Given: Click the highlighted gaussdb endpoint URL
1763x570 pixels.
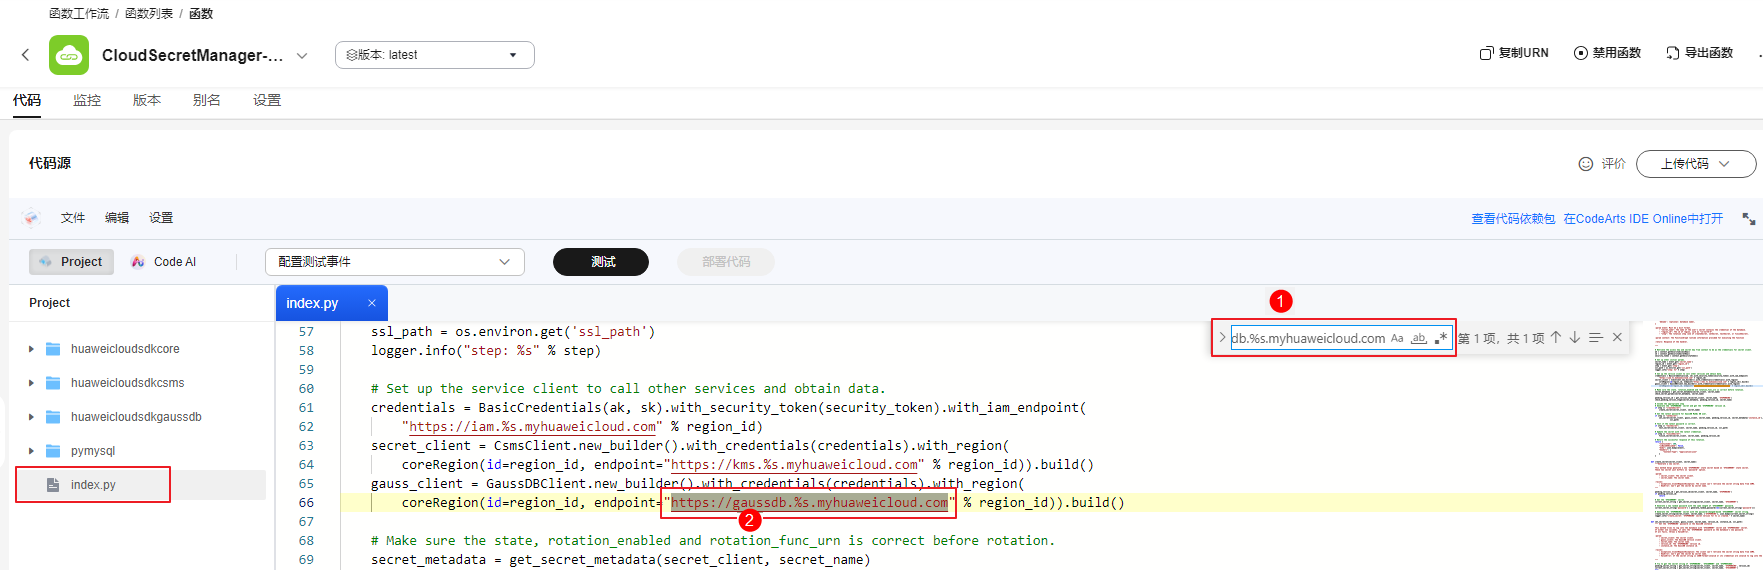Looking at the screenshot, I should click(809, 503).
